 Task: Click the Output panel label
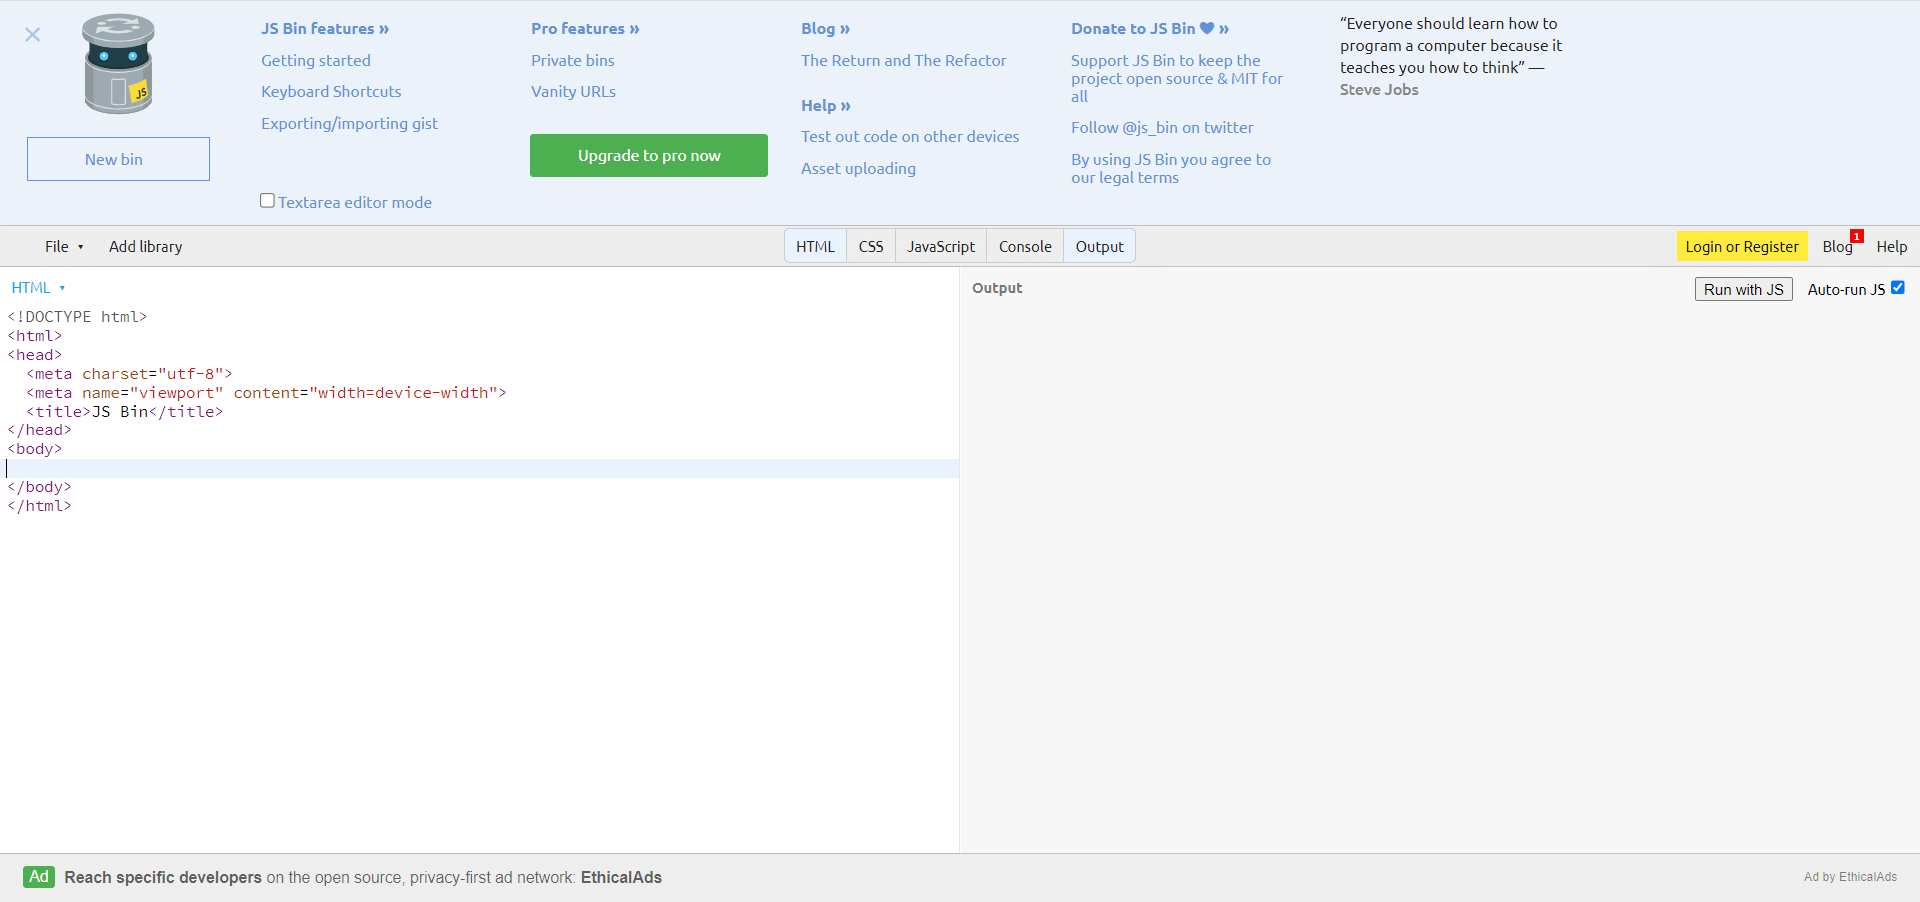[x=997, y=288]
